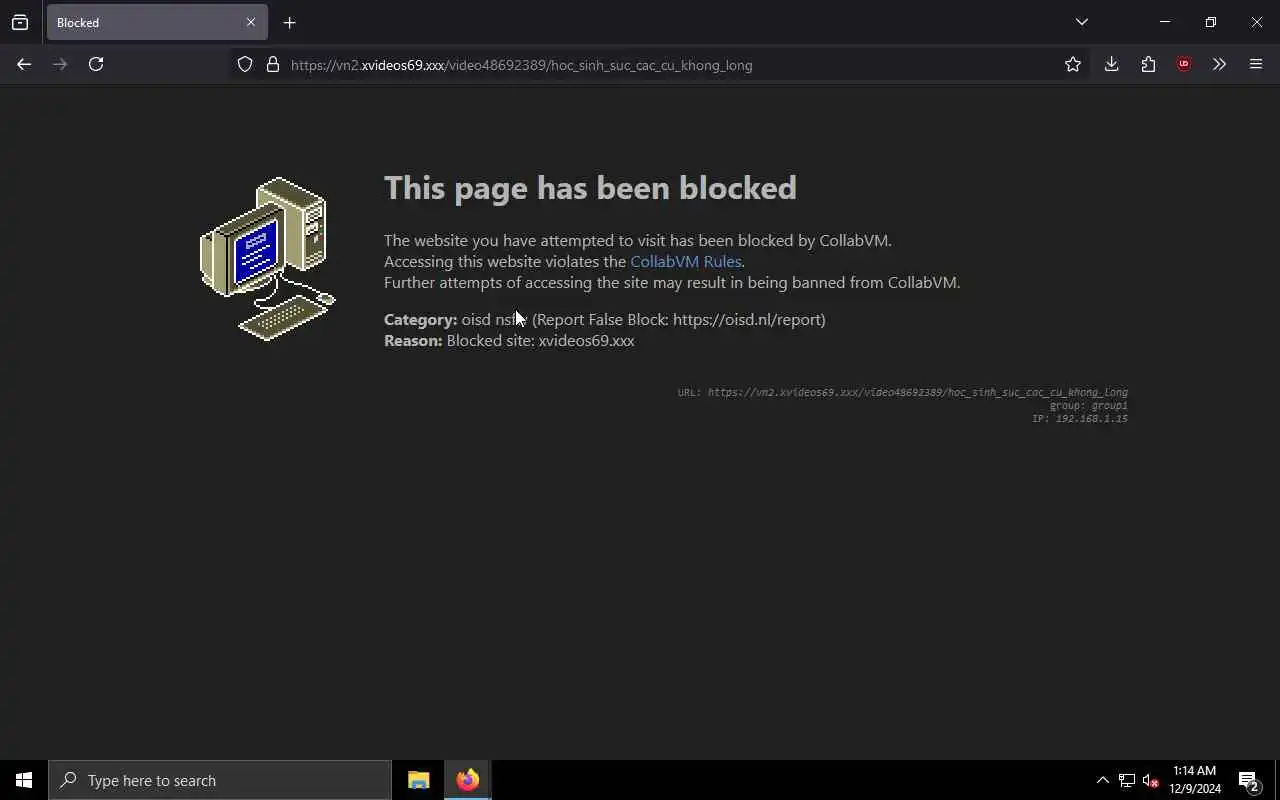Click the padlock site info icon
Screen dimensions: 1280x800
tap(272, 65)
